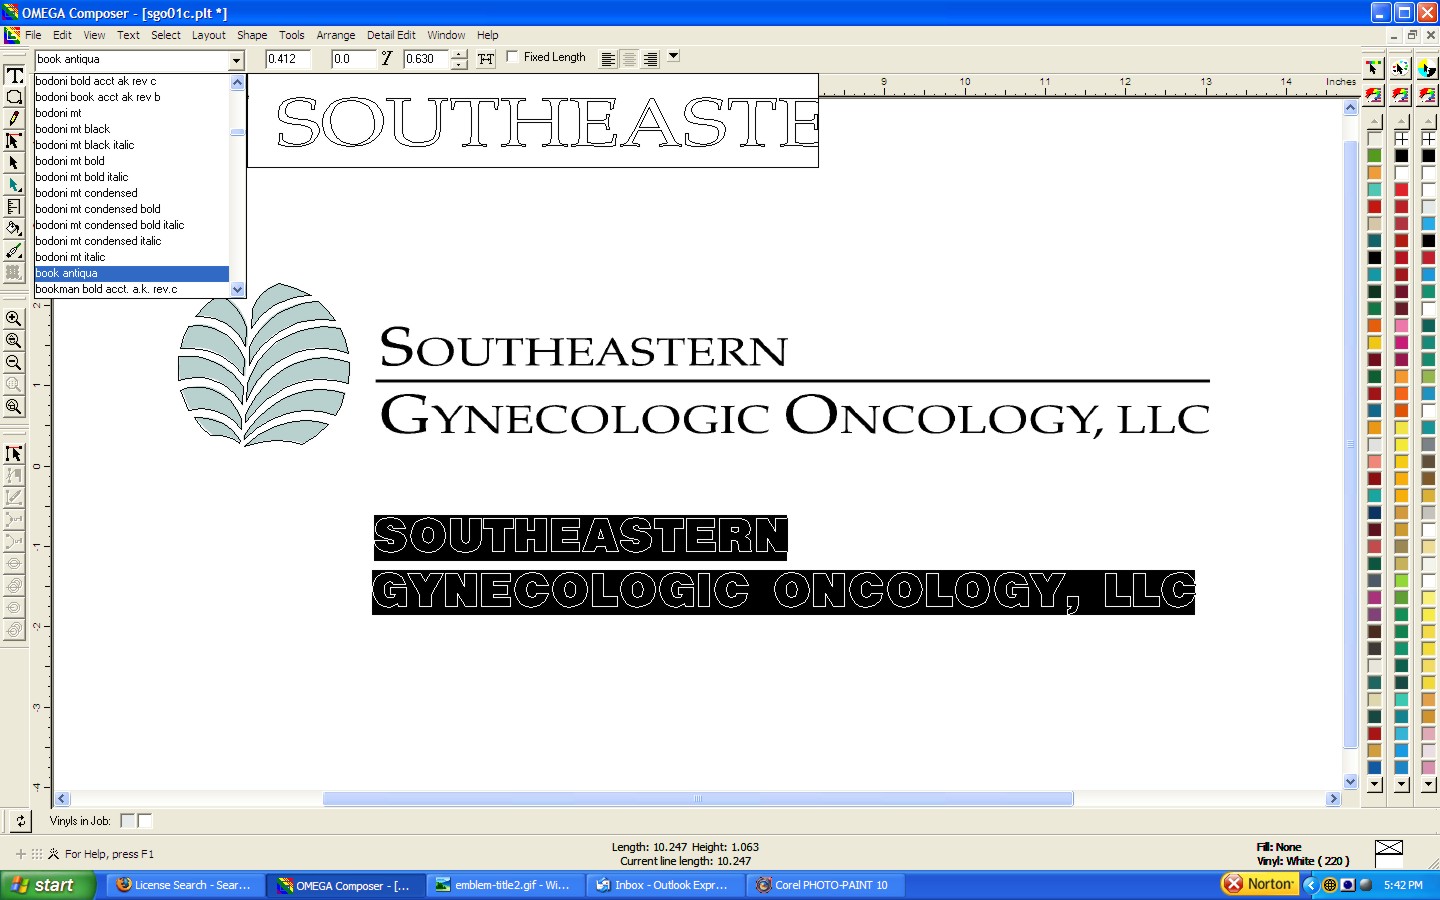
Task: Click the Windows start button
Action: pos(47,885)
